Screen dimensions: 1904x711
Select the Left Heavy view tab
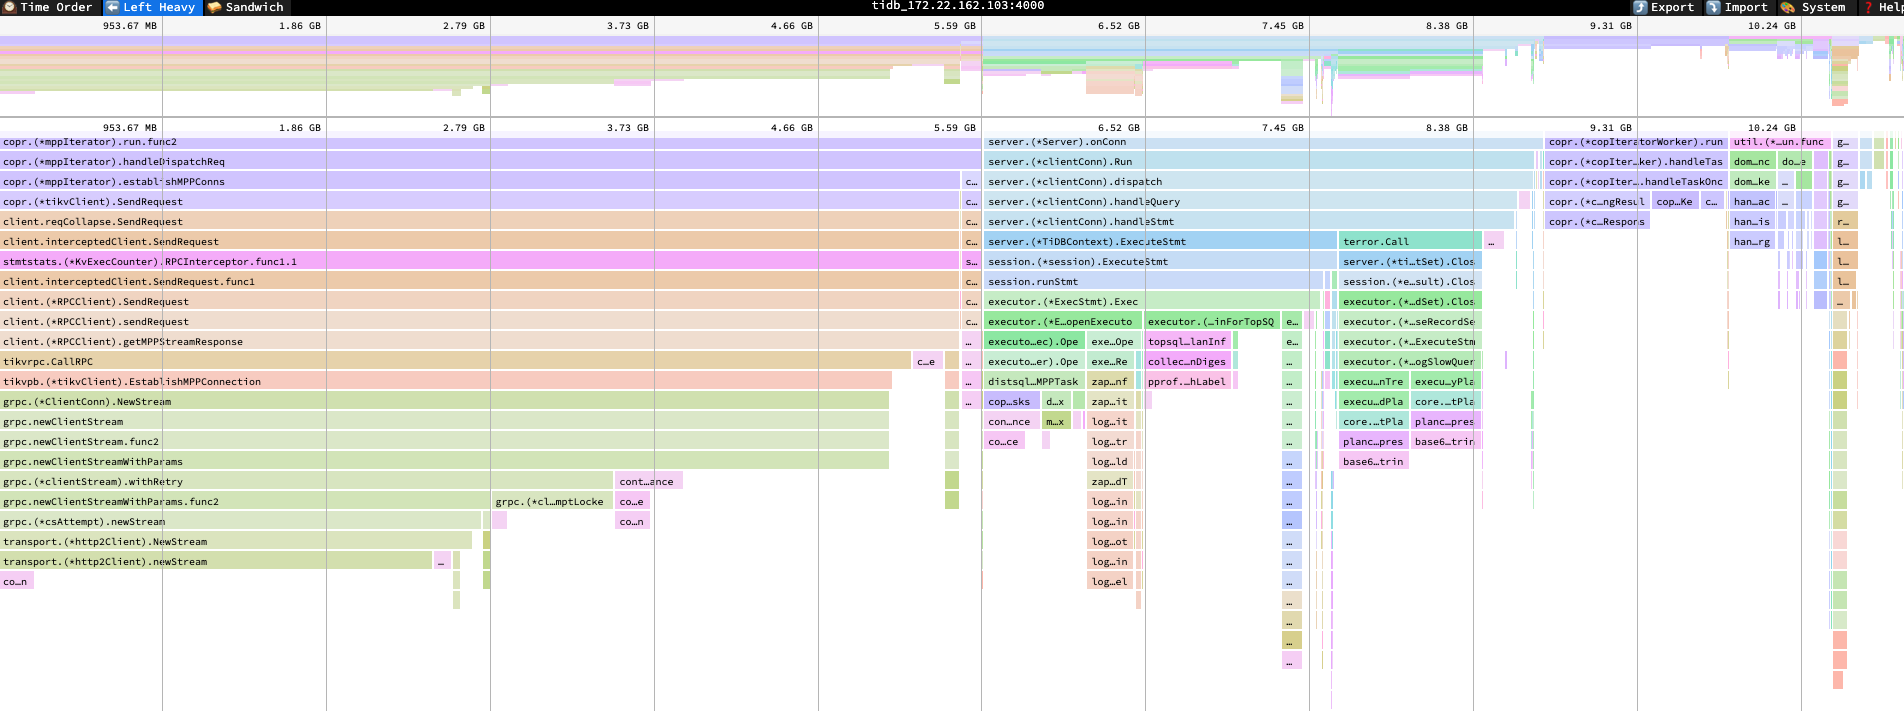coord(151,7)
